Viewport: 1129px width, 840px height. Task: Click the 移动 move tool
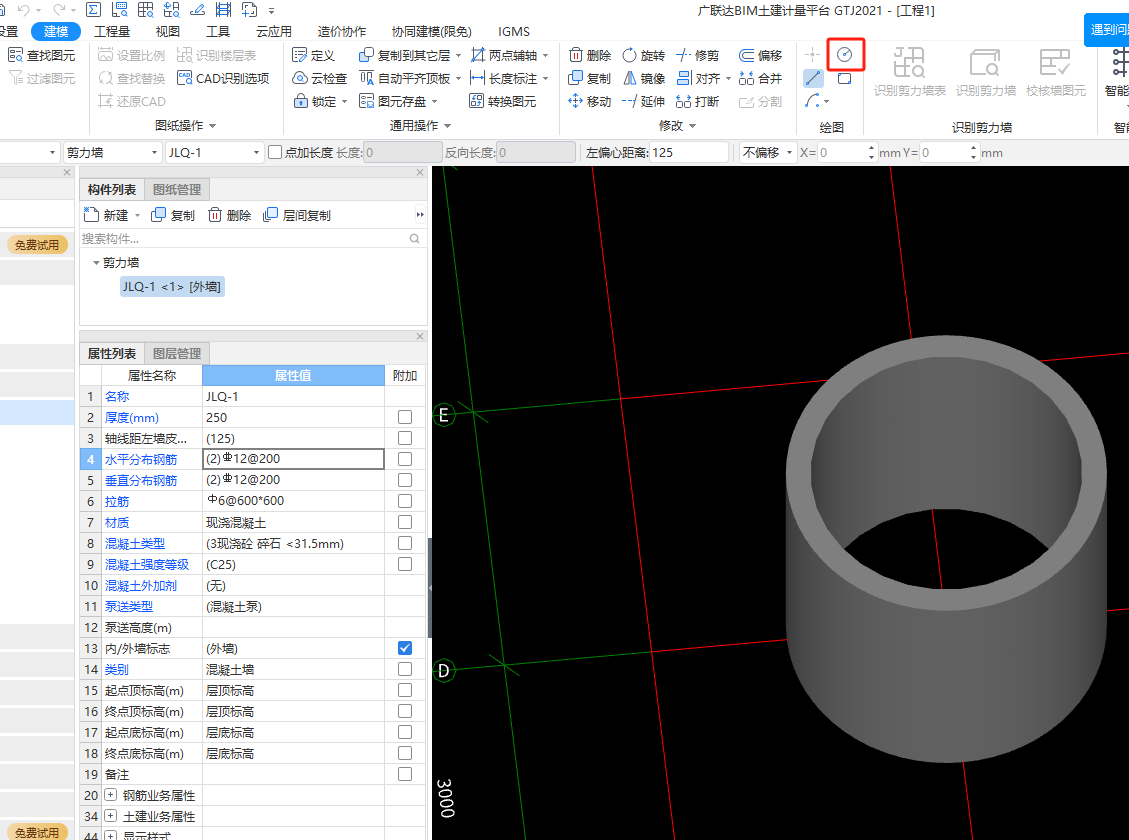(590, 101)
